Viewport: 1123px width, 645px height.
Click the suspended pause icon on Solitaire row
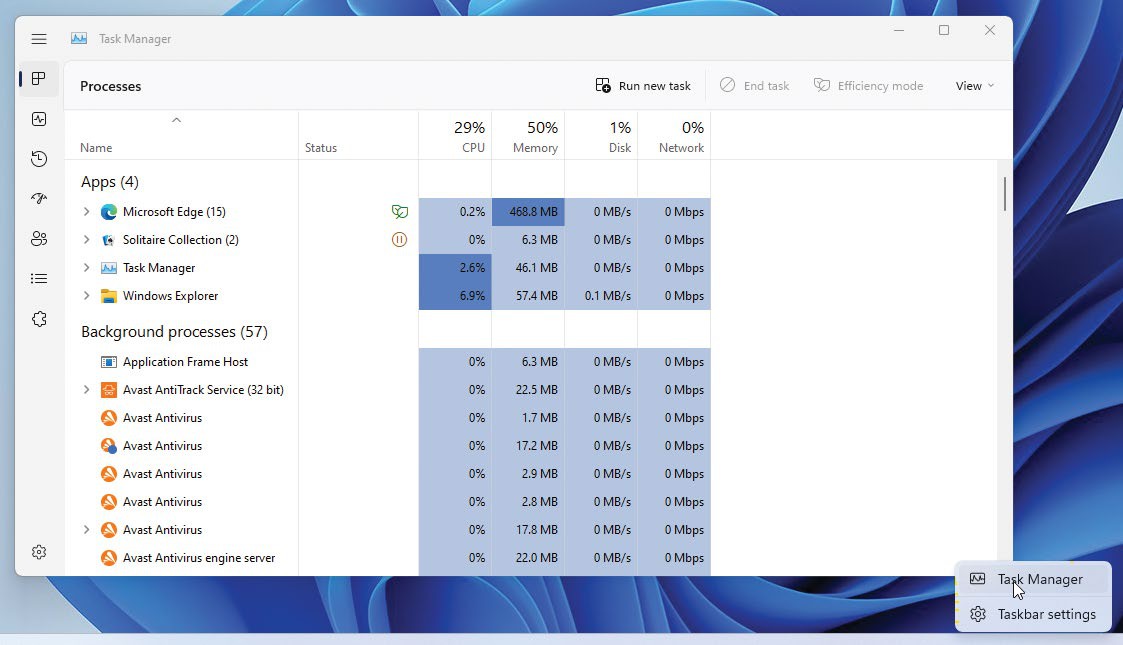point(400,240)
